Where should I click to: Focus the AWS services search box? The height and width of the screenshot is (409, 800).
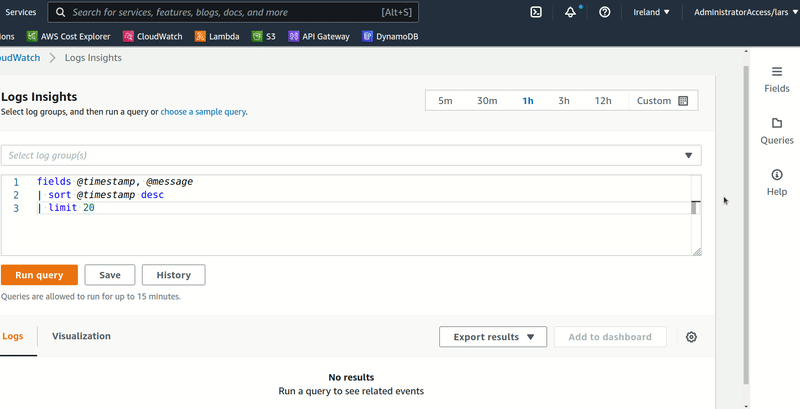tap(233, 12)
